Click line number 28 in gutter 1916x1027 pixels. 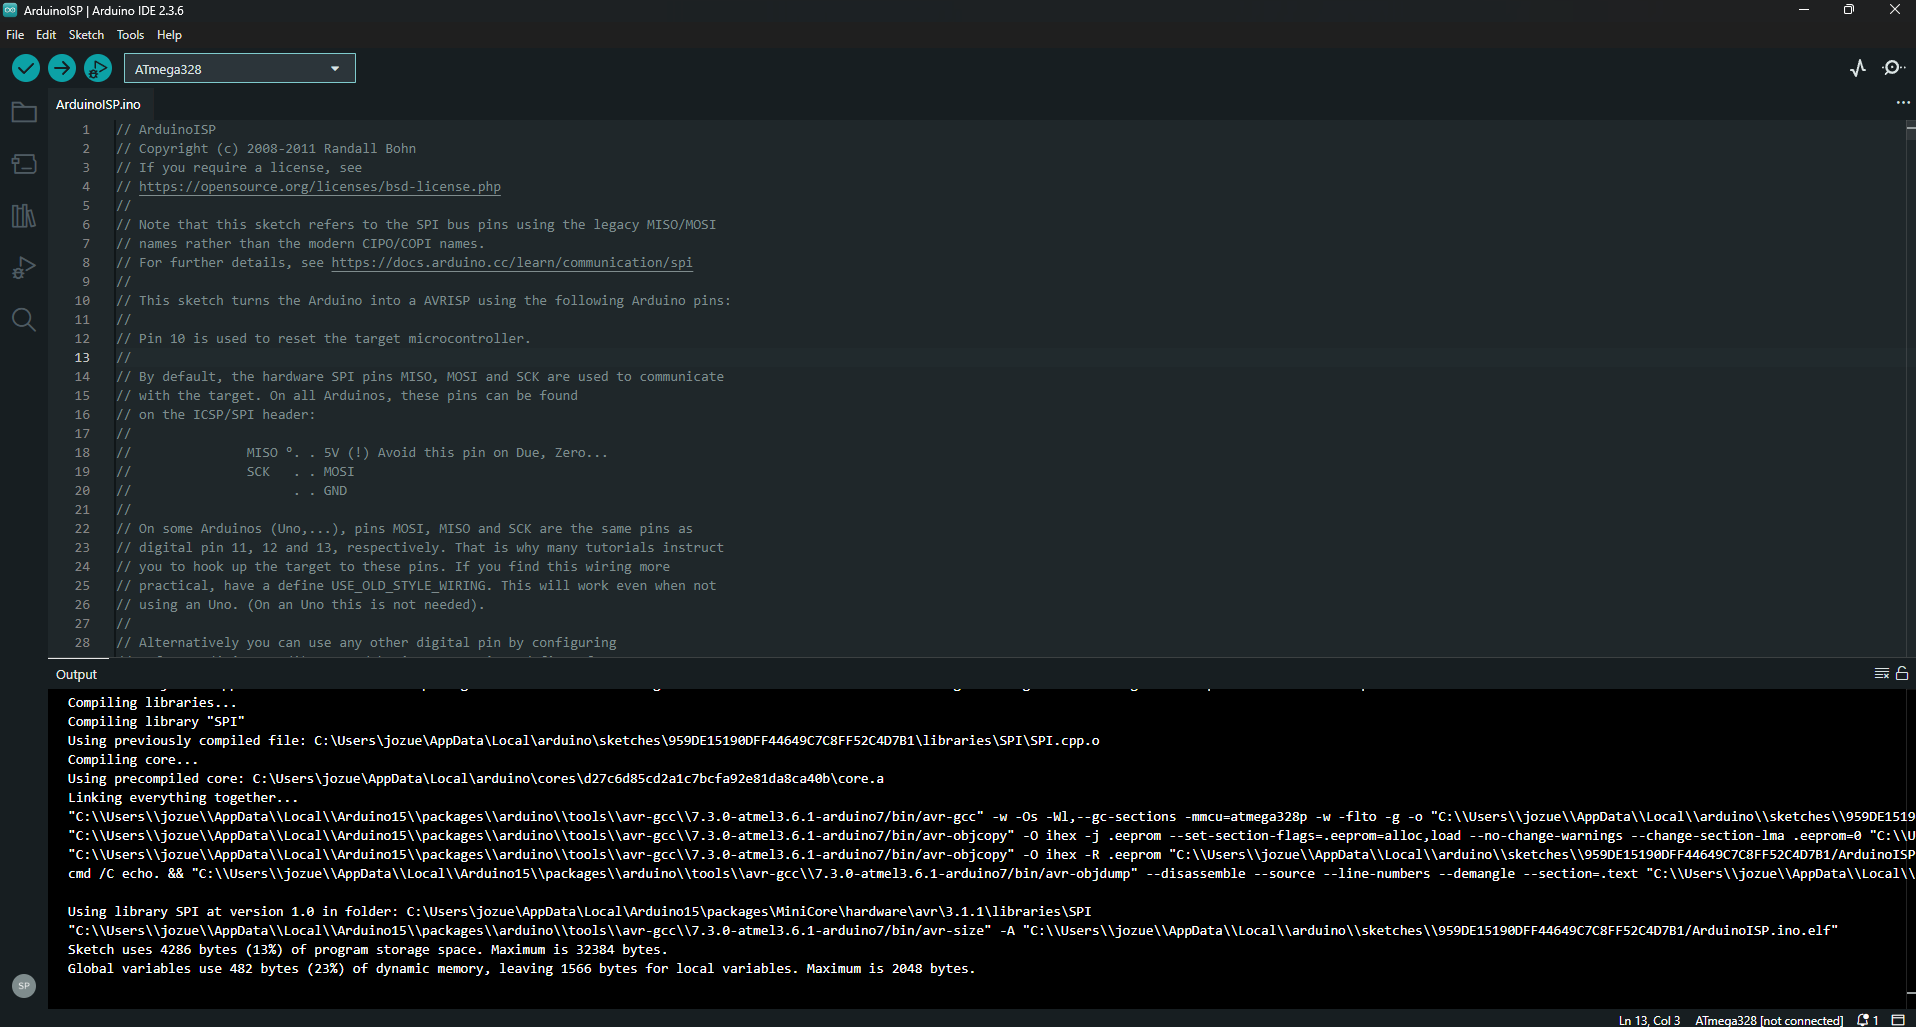tap(82, 643)
